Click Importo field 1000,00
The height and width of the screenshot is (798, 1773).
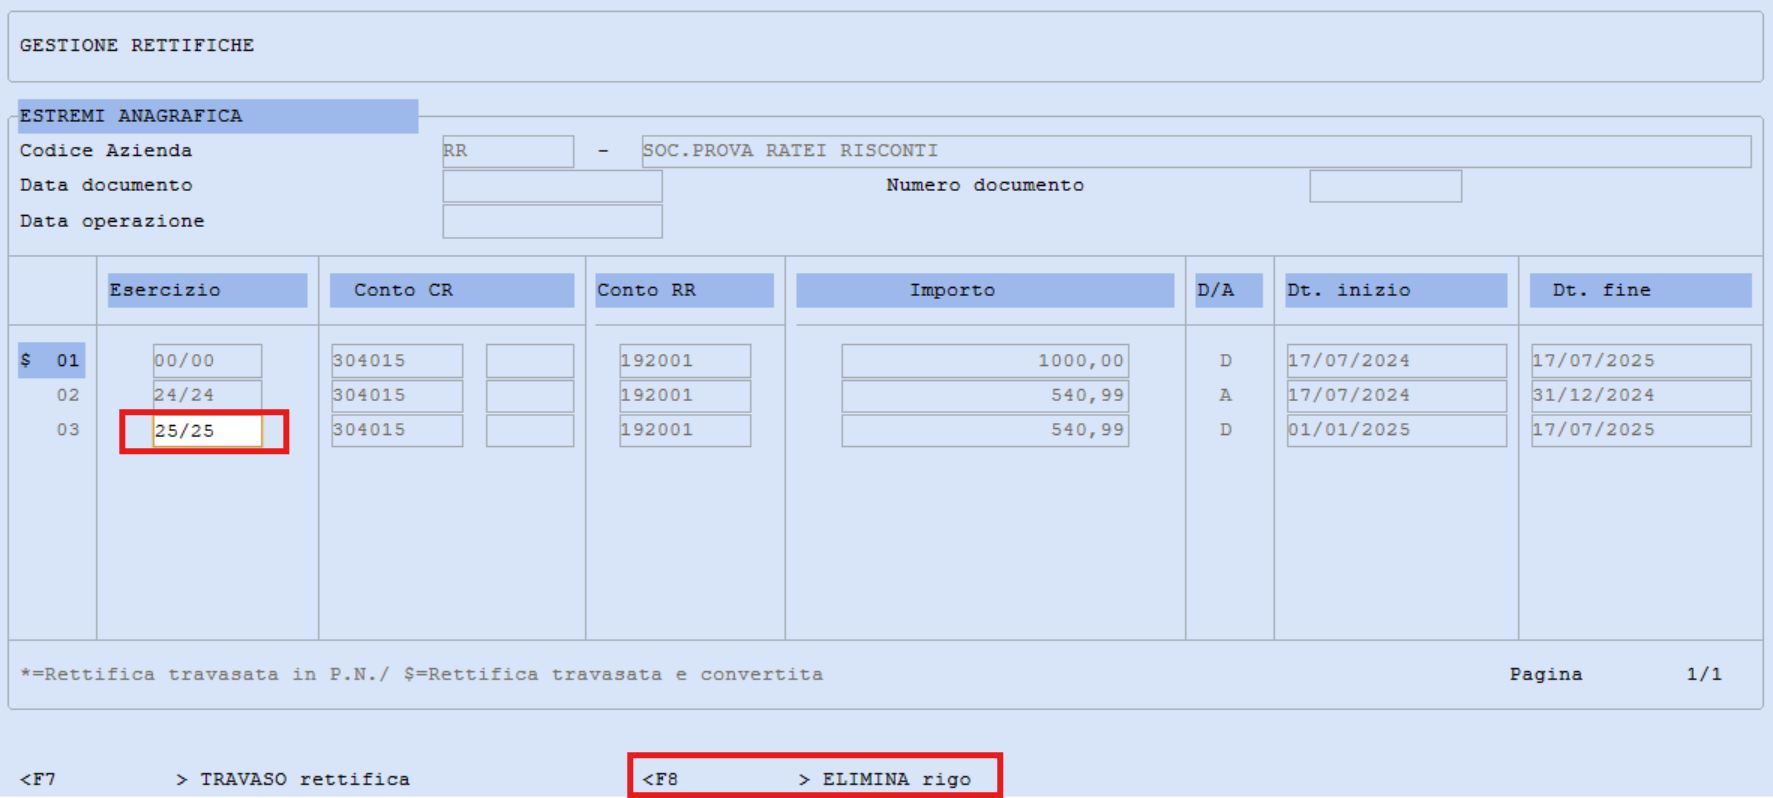(985, 361)
